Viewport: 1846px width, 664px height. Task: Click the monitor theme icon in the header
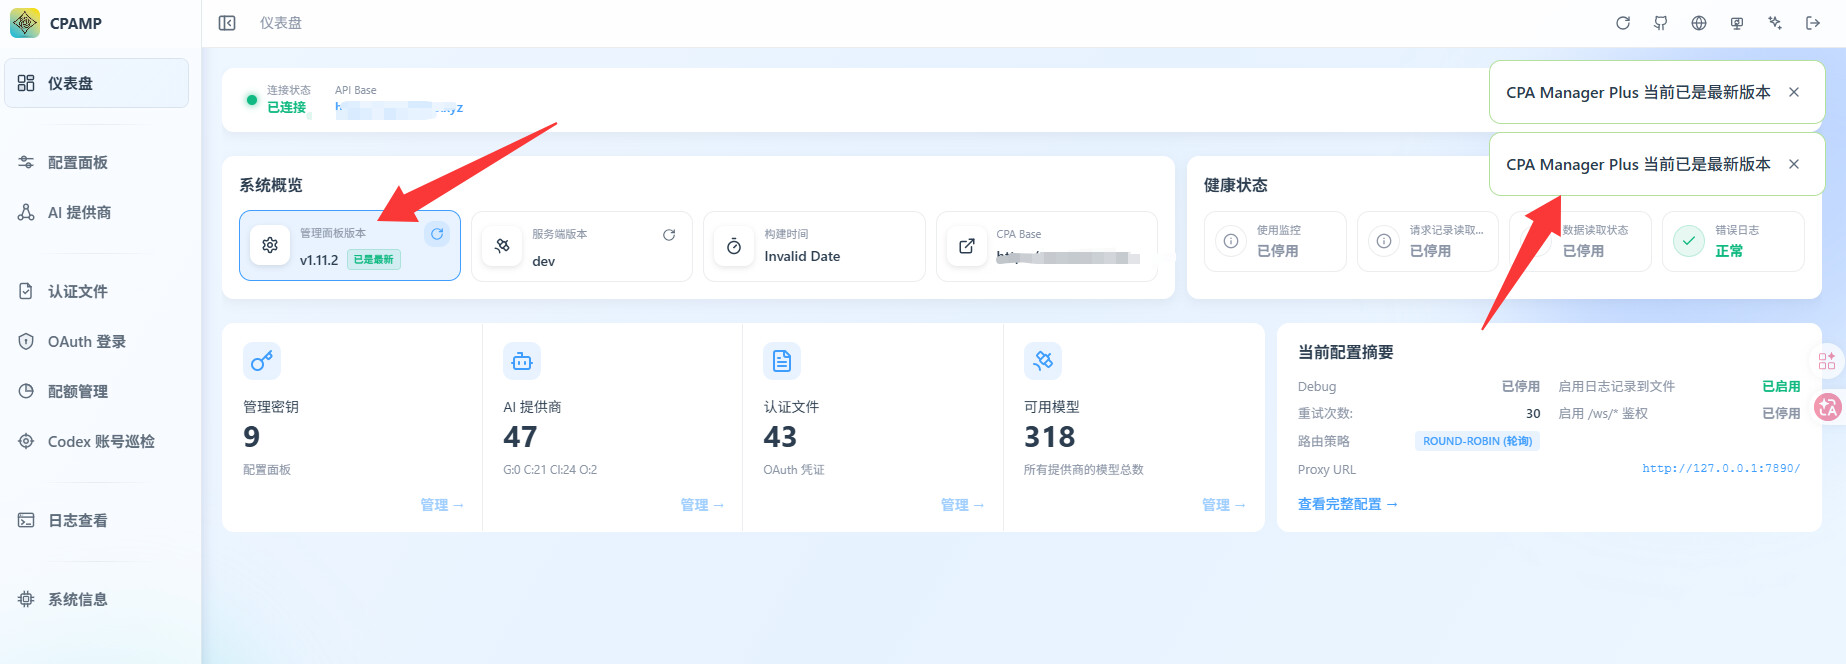pos(1737,23)
